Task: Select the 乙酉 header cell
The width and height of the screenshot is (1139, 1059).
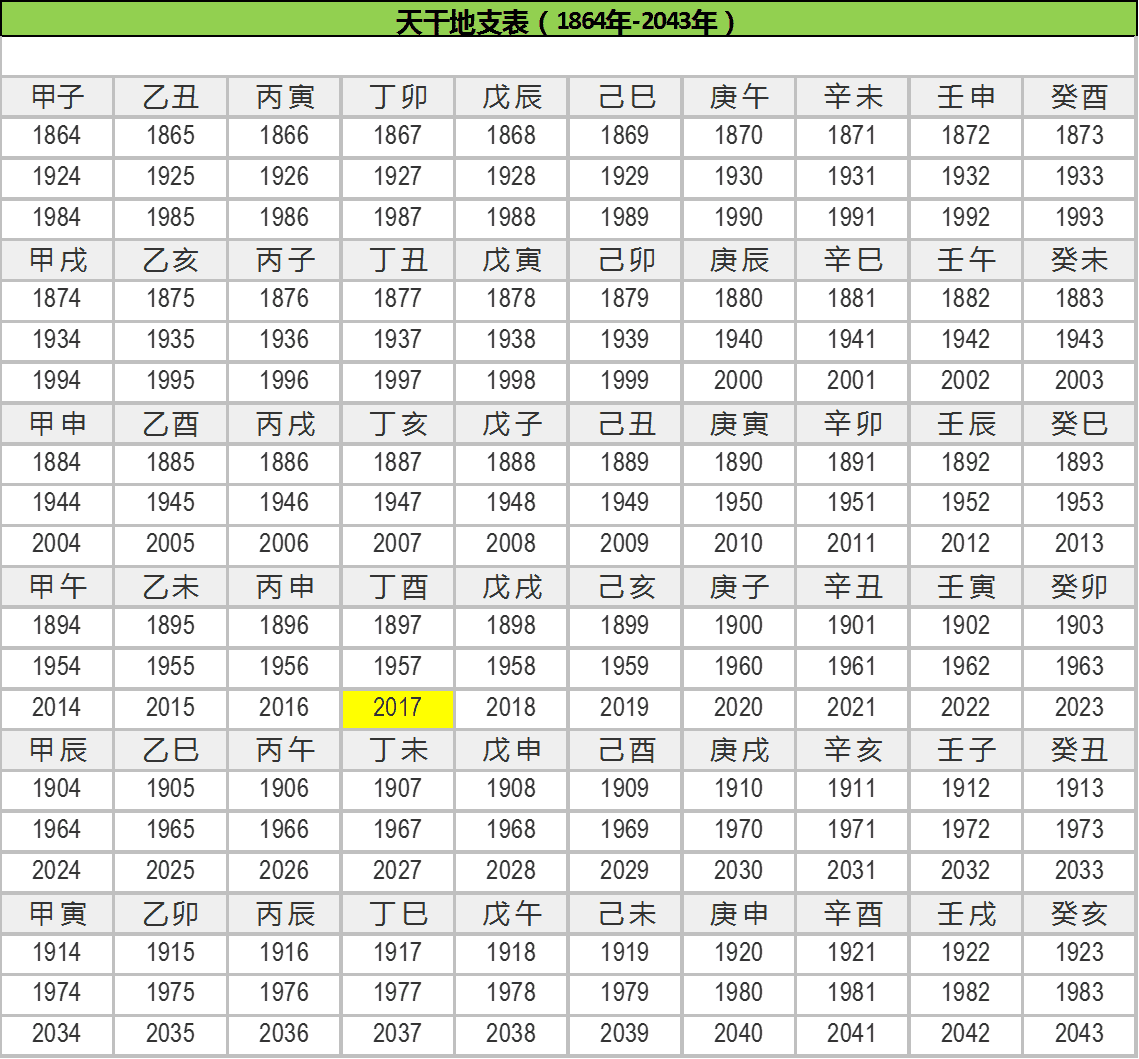Action: point(170,423)
